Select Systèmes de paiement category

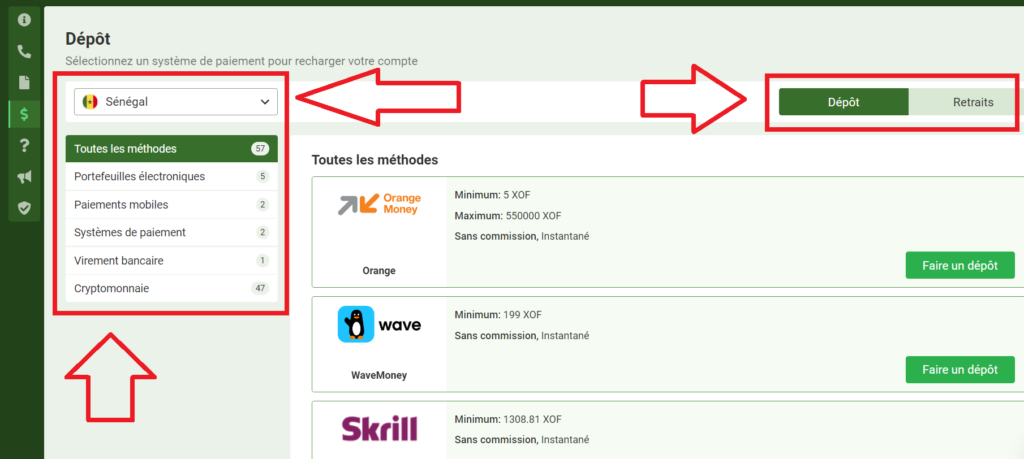(x=172, y=232)
